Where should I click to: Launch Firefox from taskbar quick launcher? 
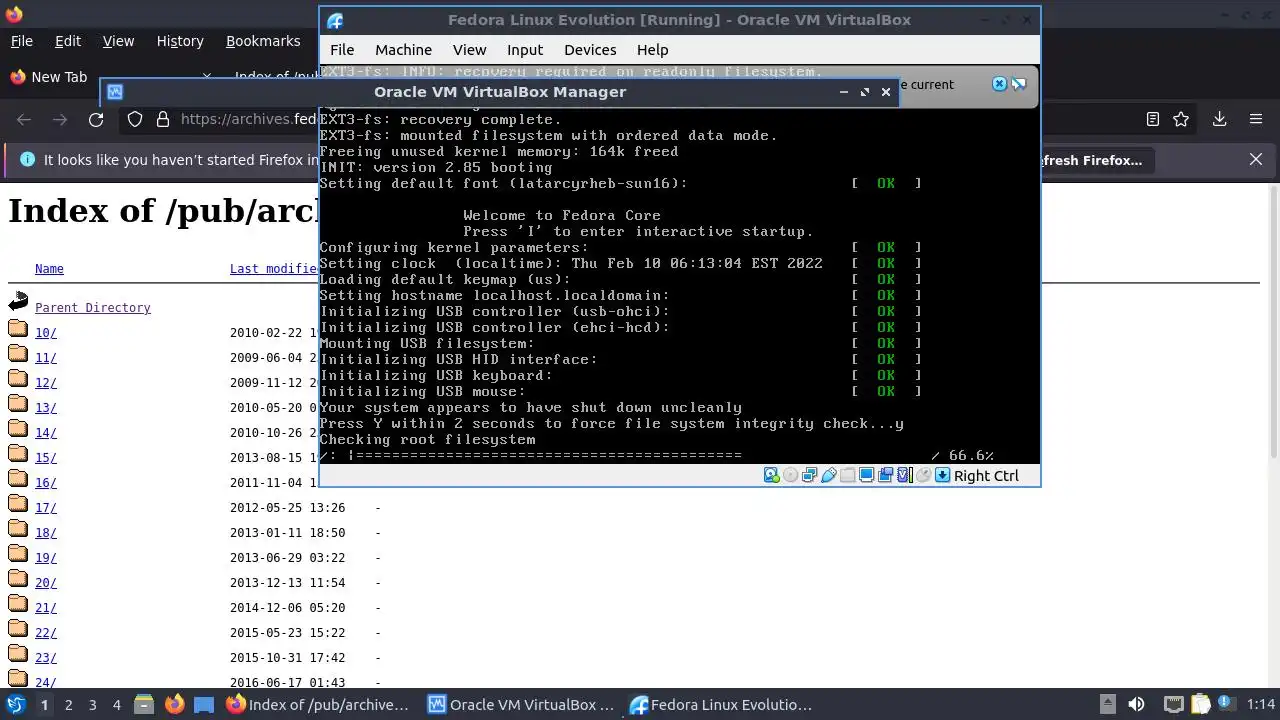[x=174, y=704]
